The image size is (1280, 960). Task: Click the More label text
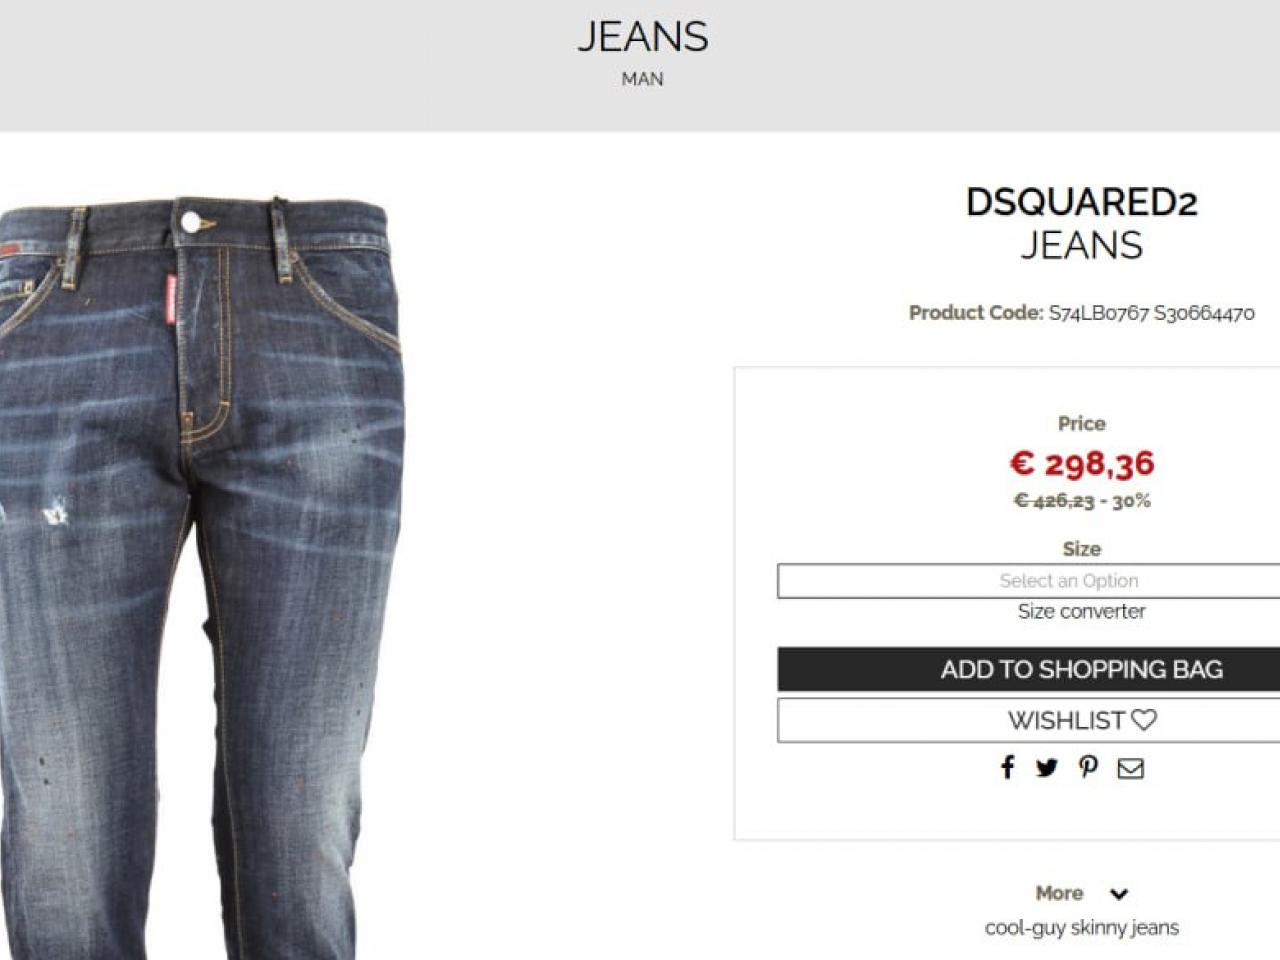[1059, 893]
